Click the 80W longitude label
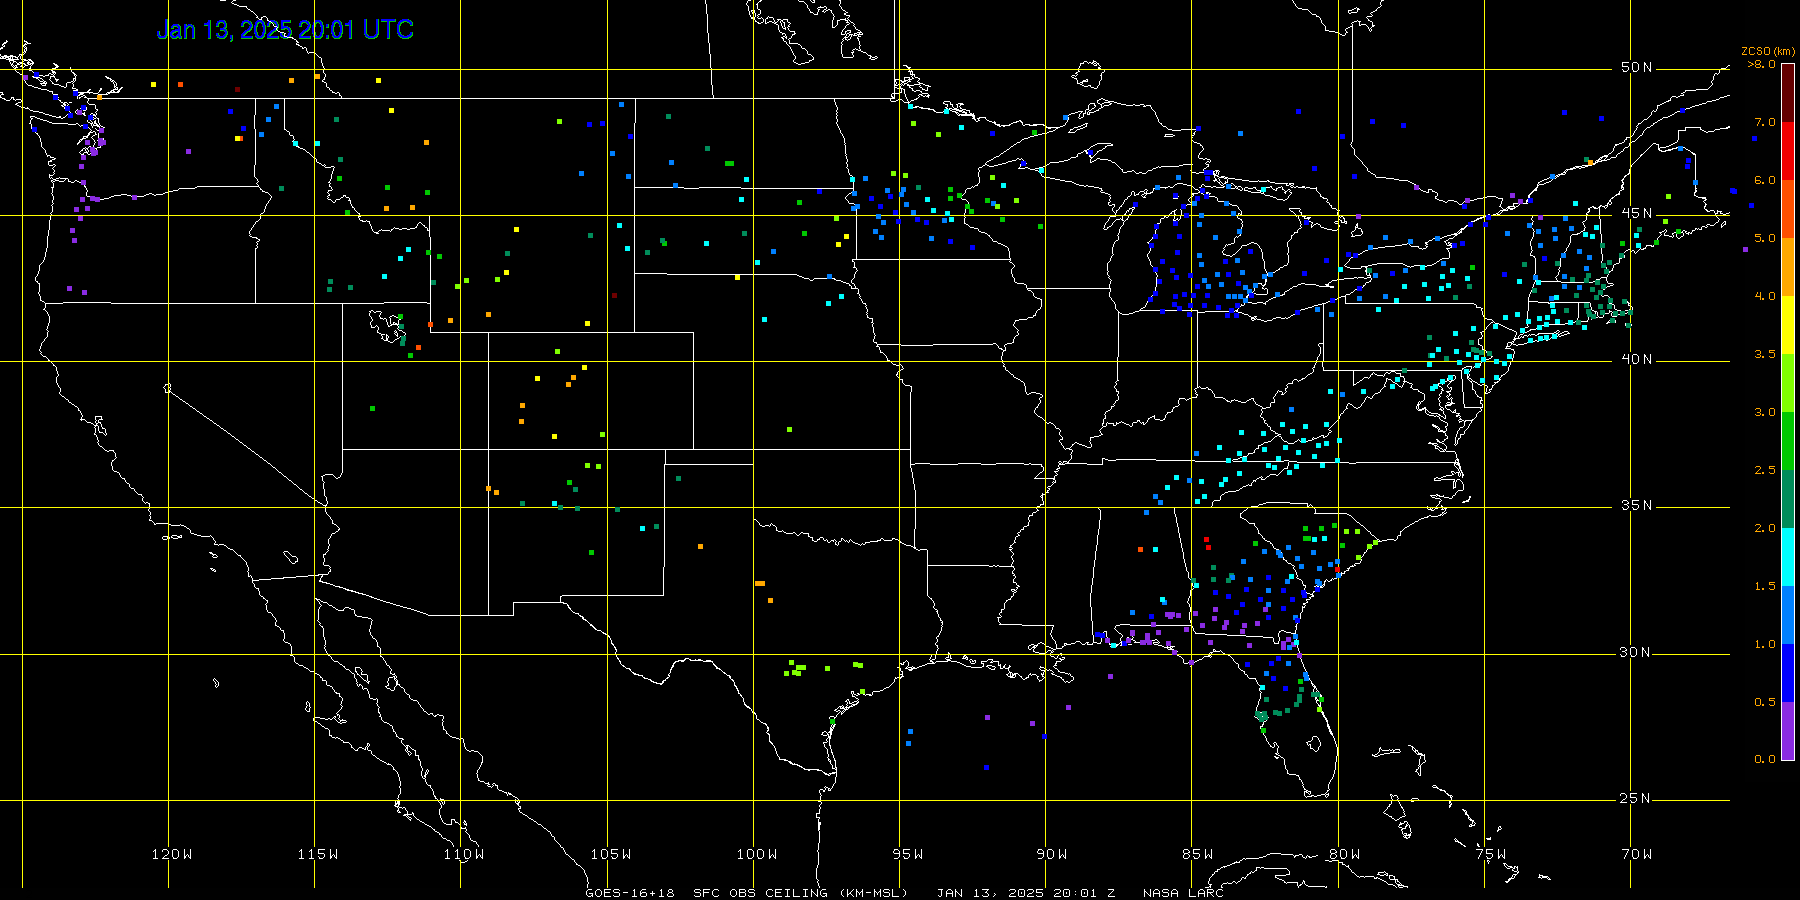 (x=1344, y=854)
